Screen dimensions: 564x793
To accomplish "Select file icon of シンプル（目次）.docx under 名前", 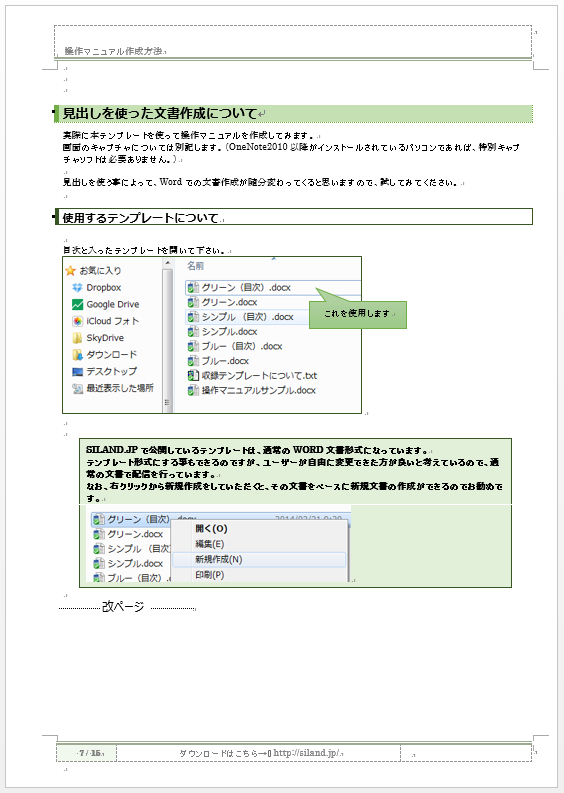I will coord(193,317).
